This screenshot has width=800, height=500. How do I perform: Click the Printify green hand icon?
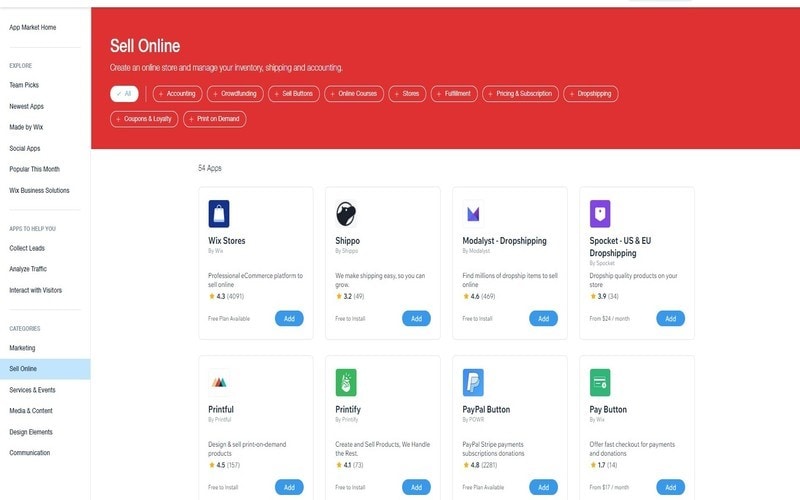click(346, 382)
